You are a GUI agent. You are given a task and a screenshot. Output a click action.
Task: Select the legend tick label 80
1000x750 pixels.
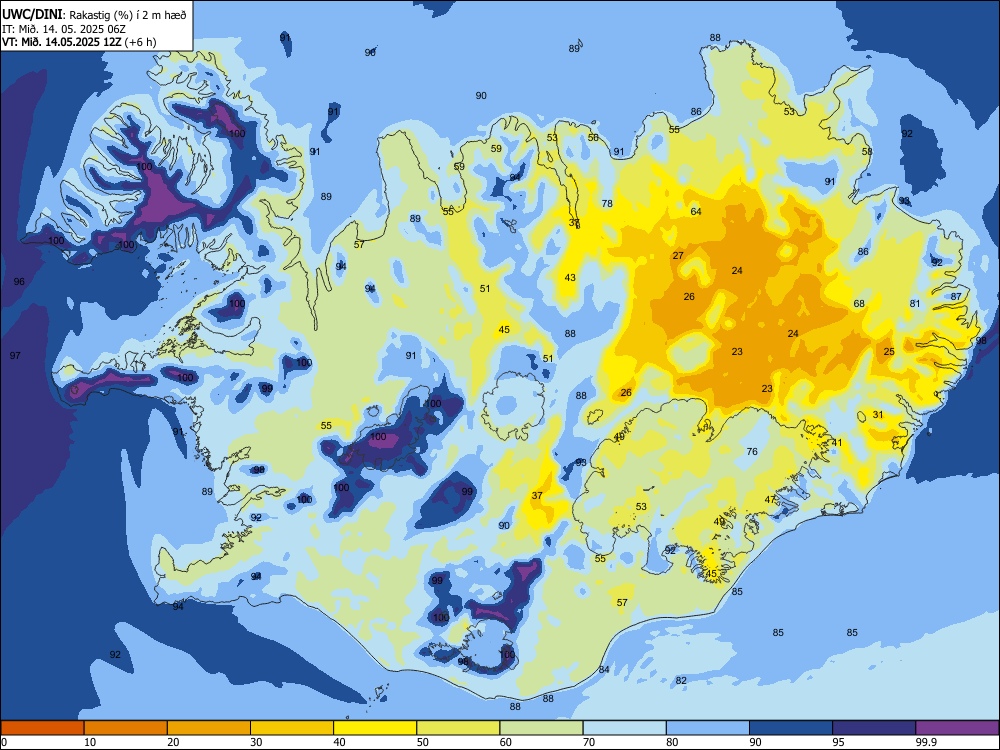[672, 742]
